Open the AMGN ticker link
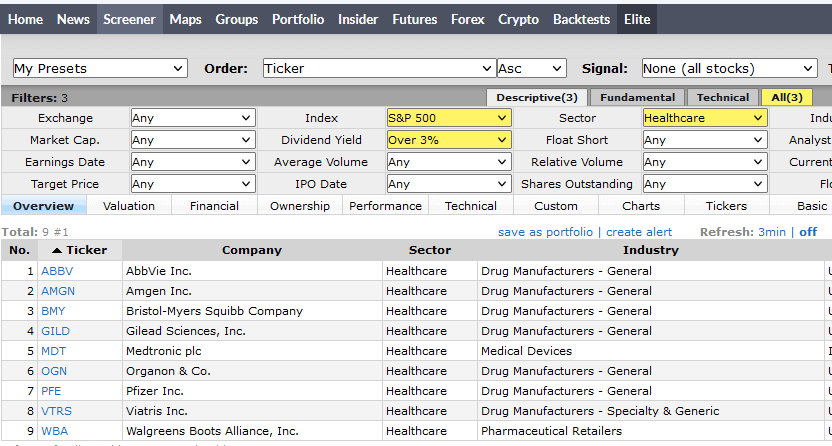The height and width of the screenshot is (446, 832). [x=58, y=291]
